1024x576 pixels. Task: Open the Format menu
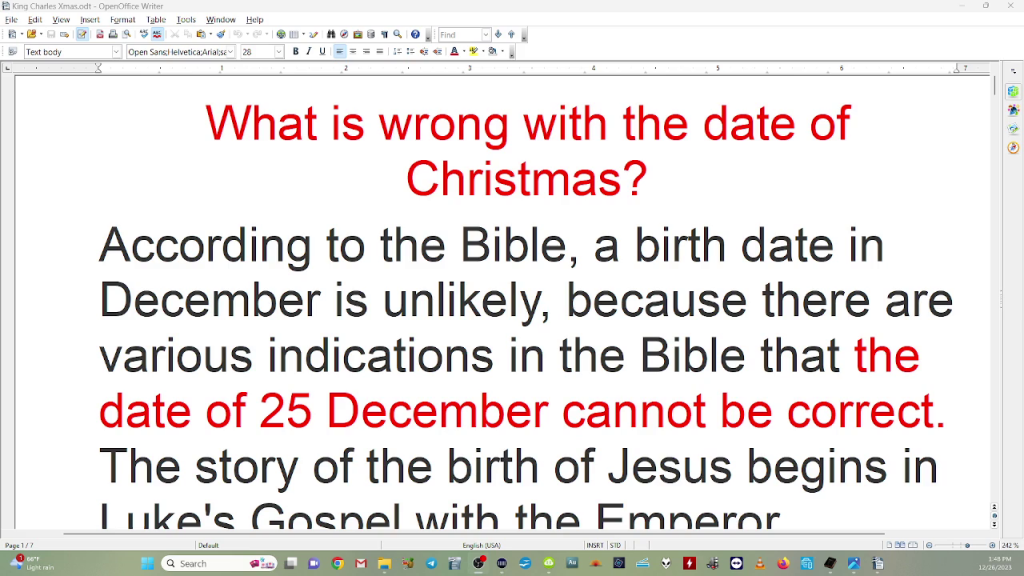[123, 20]
